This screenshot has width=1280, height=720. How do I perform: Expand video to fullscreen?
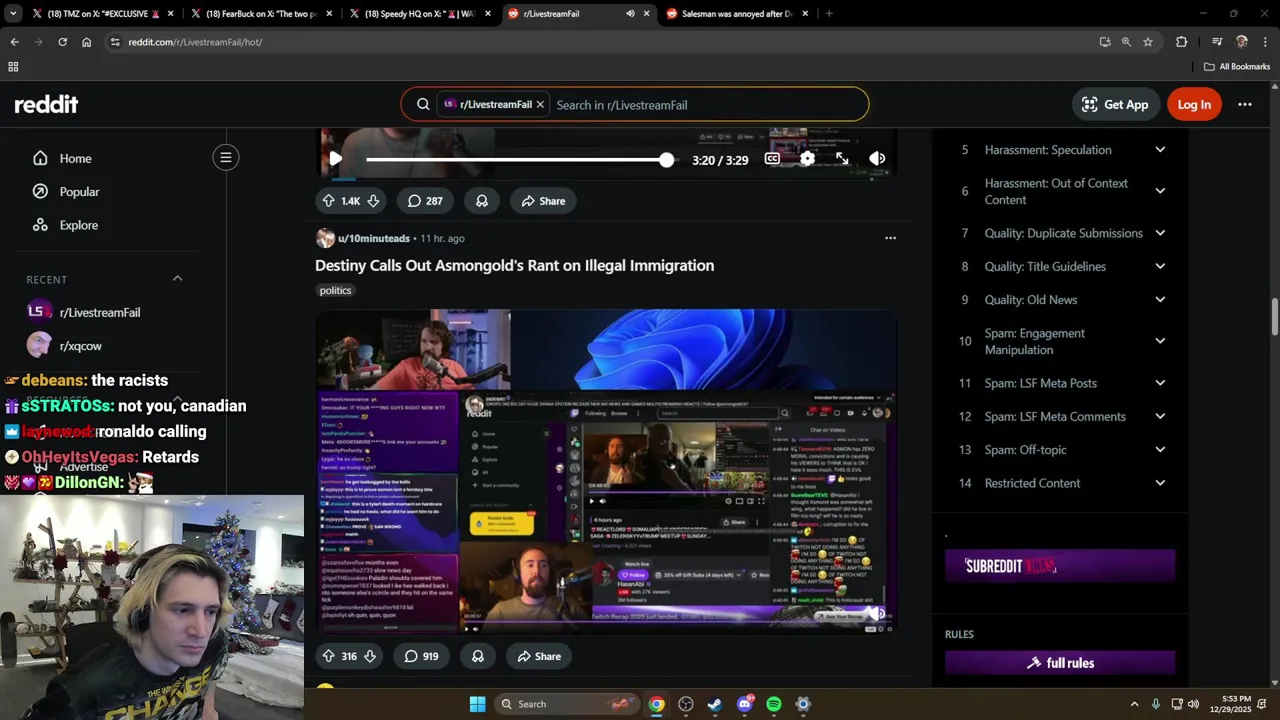(842, 158)
